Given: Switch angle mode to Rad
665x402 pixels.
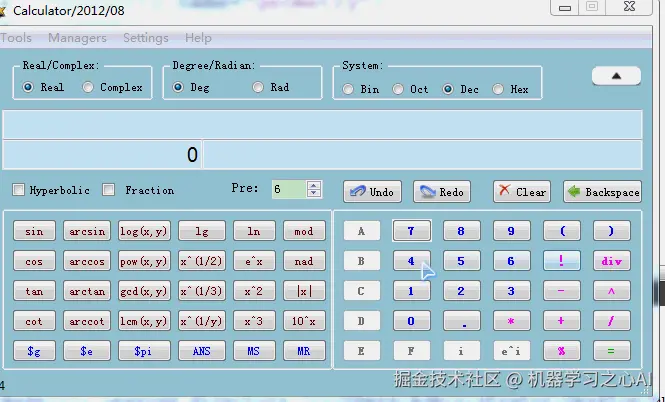Looking at the screenshot, I should (x=258, y=87).
